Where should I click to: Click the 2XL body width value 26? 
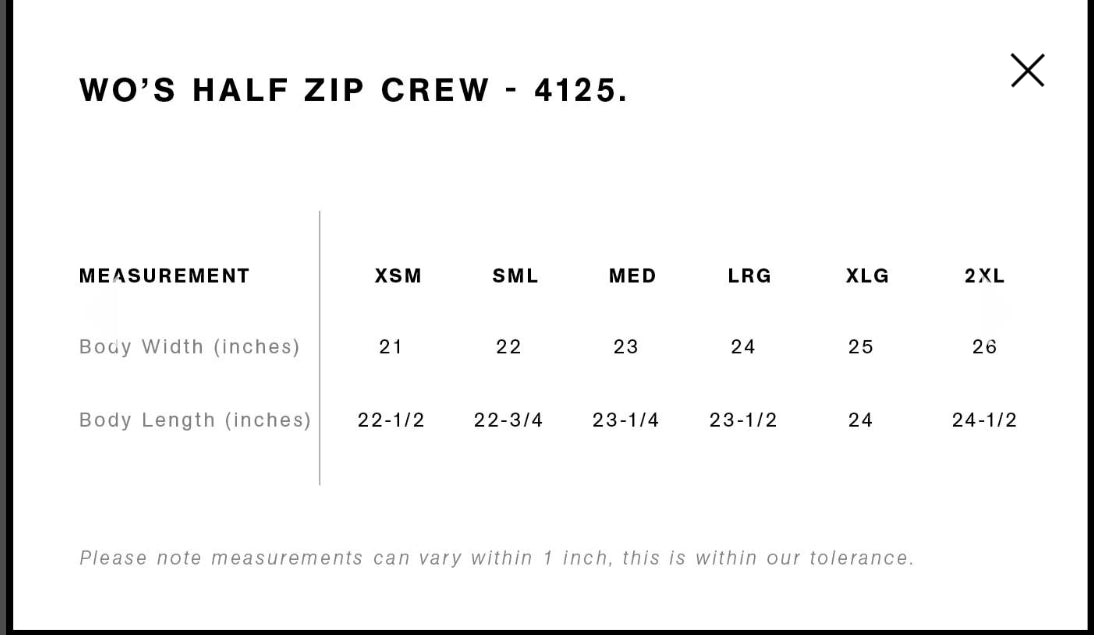[984, 347]
